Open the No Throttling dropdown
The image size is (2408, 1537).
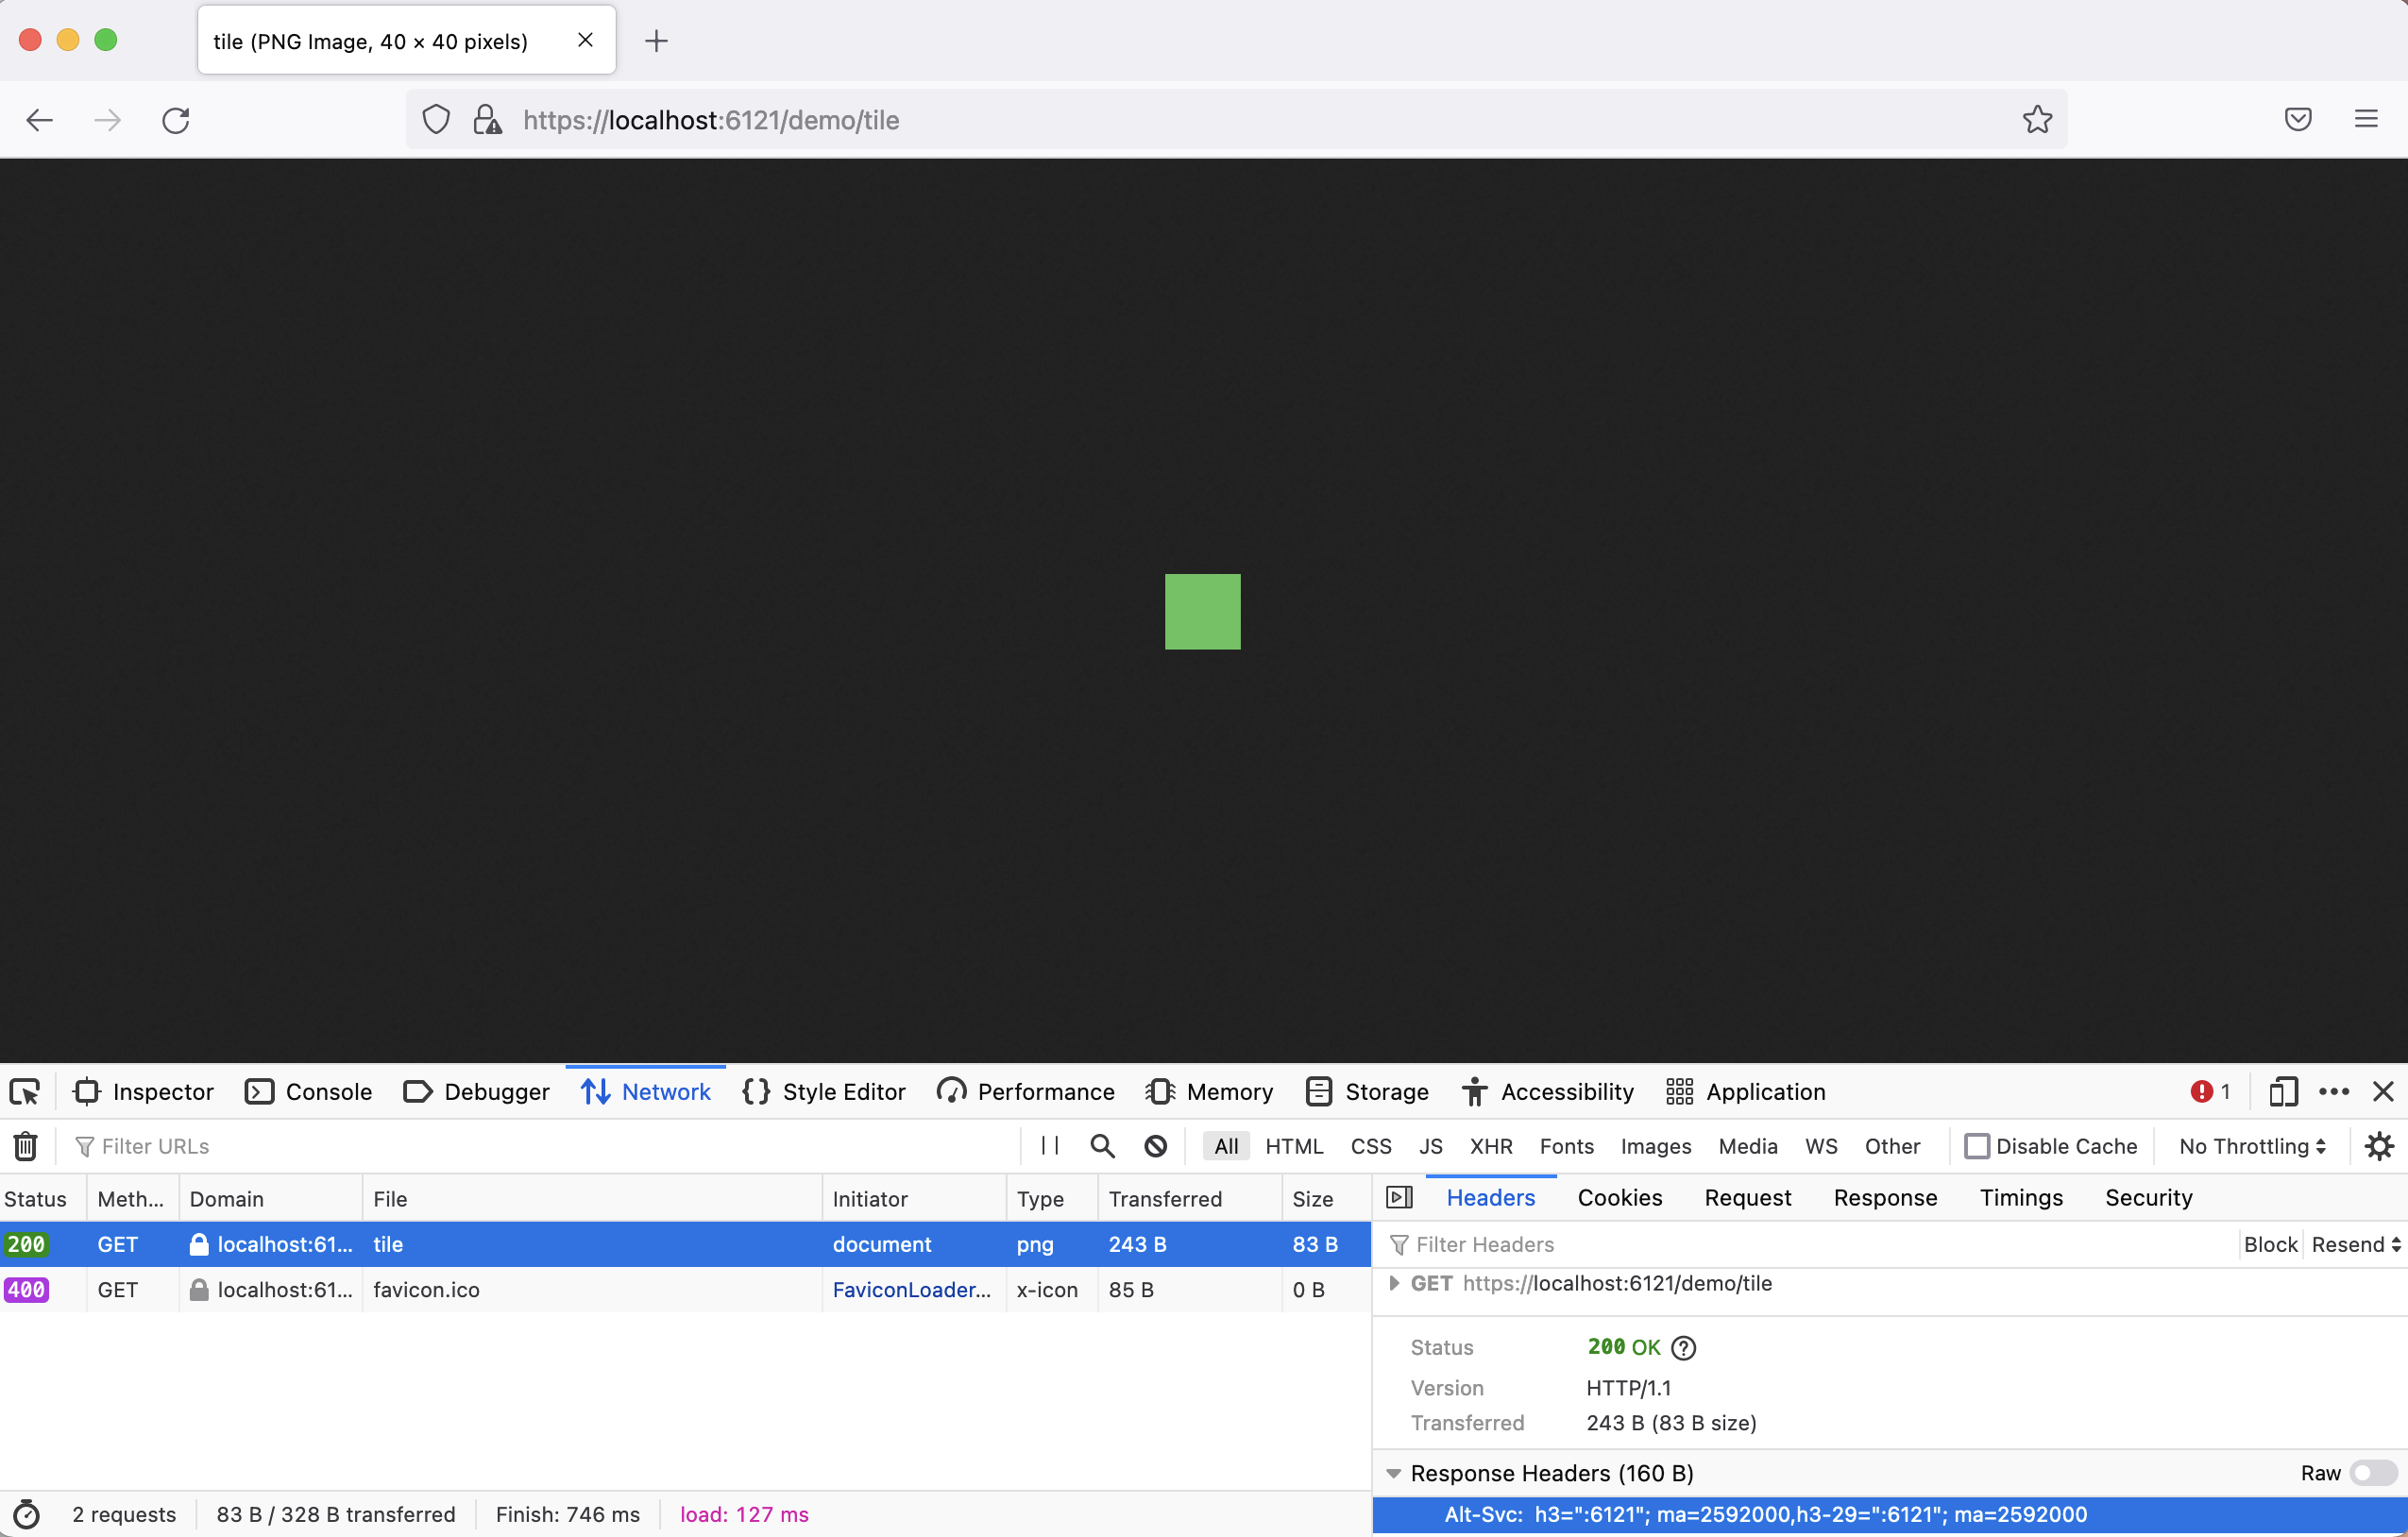coord(2253,1146)
